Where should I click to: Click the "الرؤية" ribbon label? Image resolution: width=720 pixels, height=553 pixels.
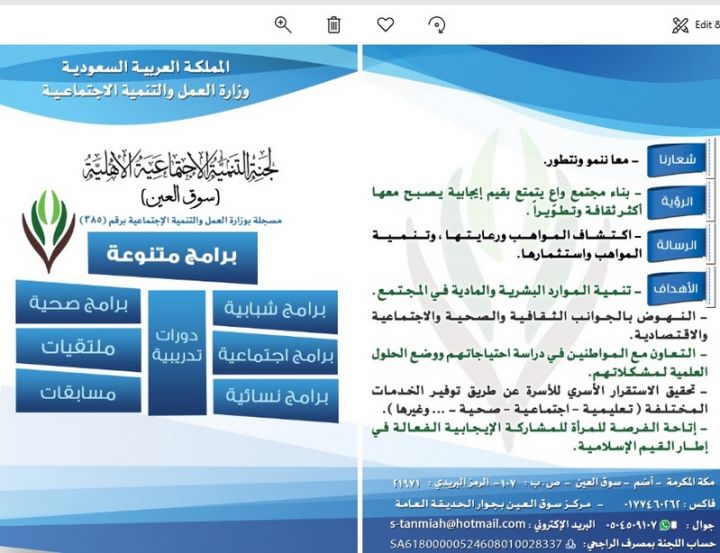(677, 201)
